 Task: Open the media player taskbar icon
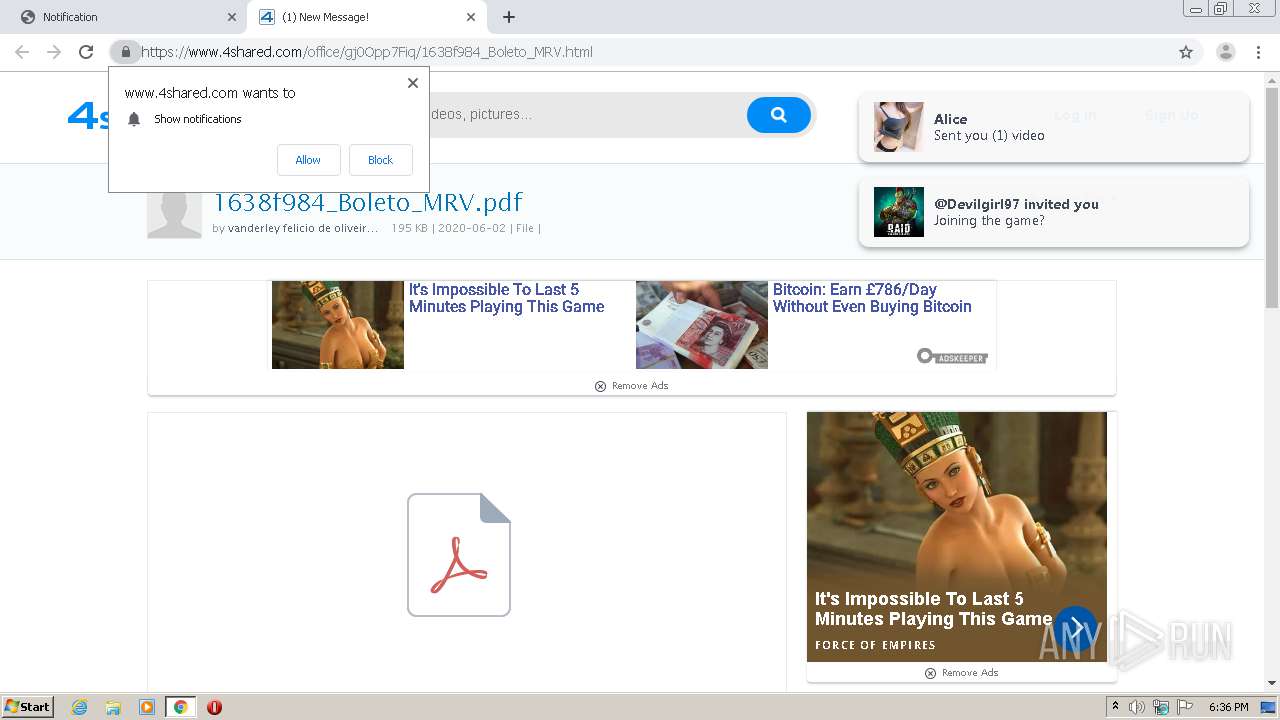click(147, 707)
